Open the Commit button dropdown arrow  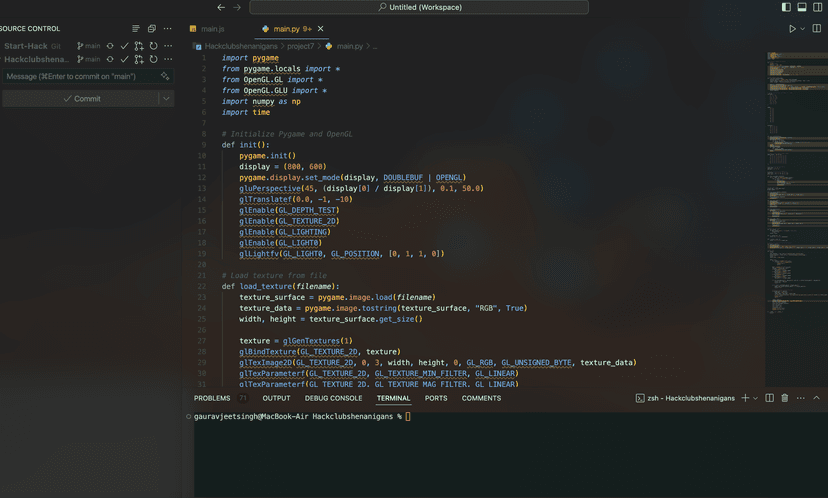[x=166, y=99]
